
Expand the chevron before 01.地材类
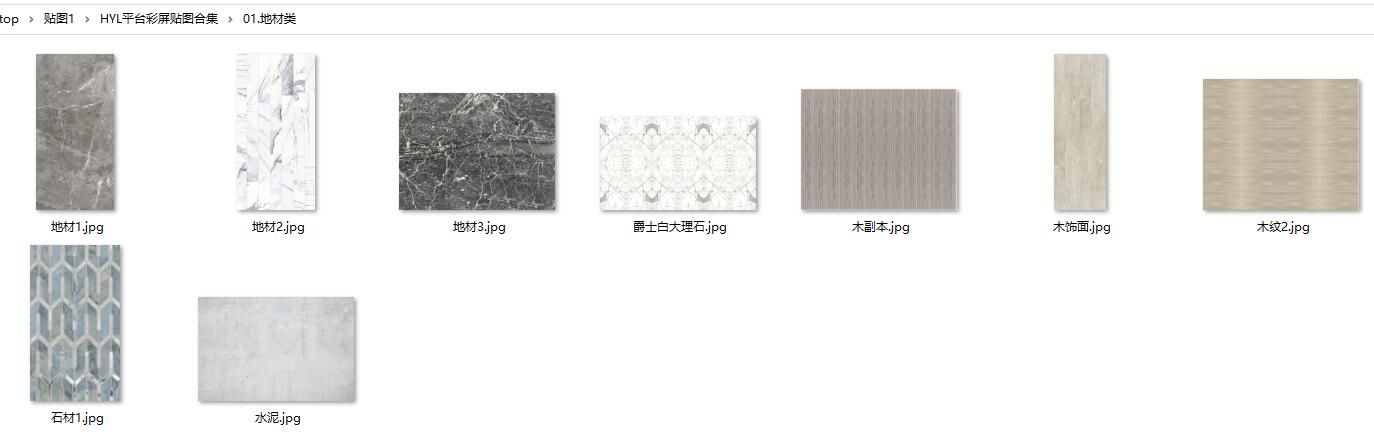(x=230, y=19)
